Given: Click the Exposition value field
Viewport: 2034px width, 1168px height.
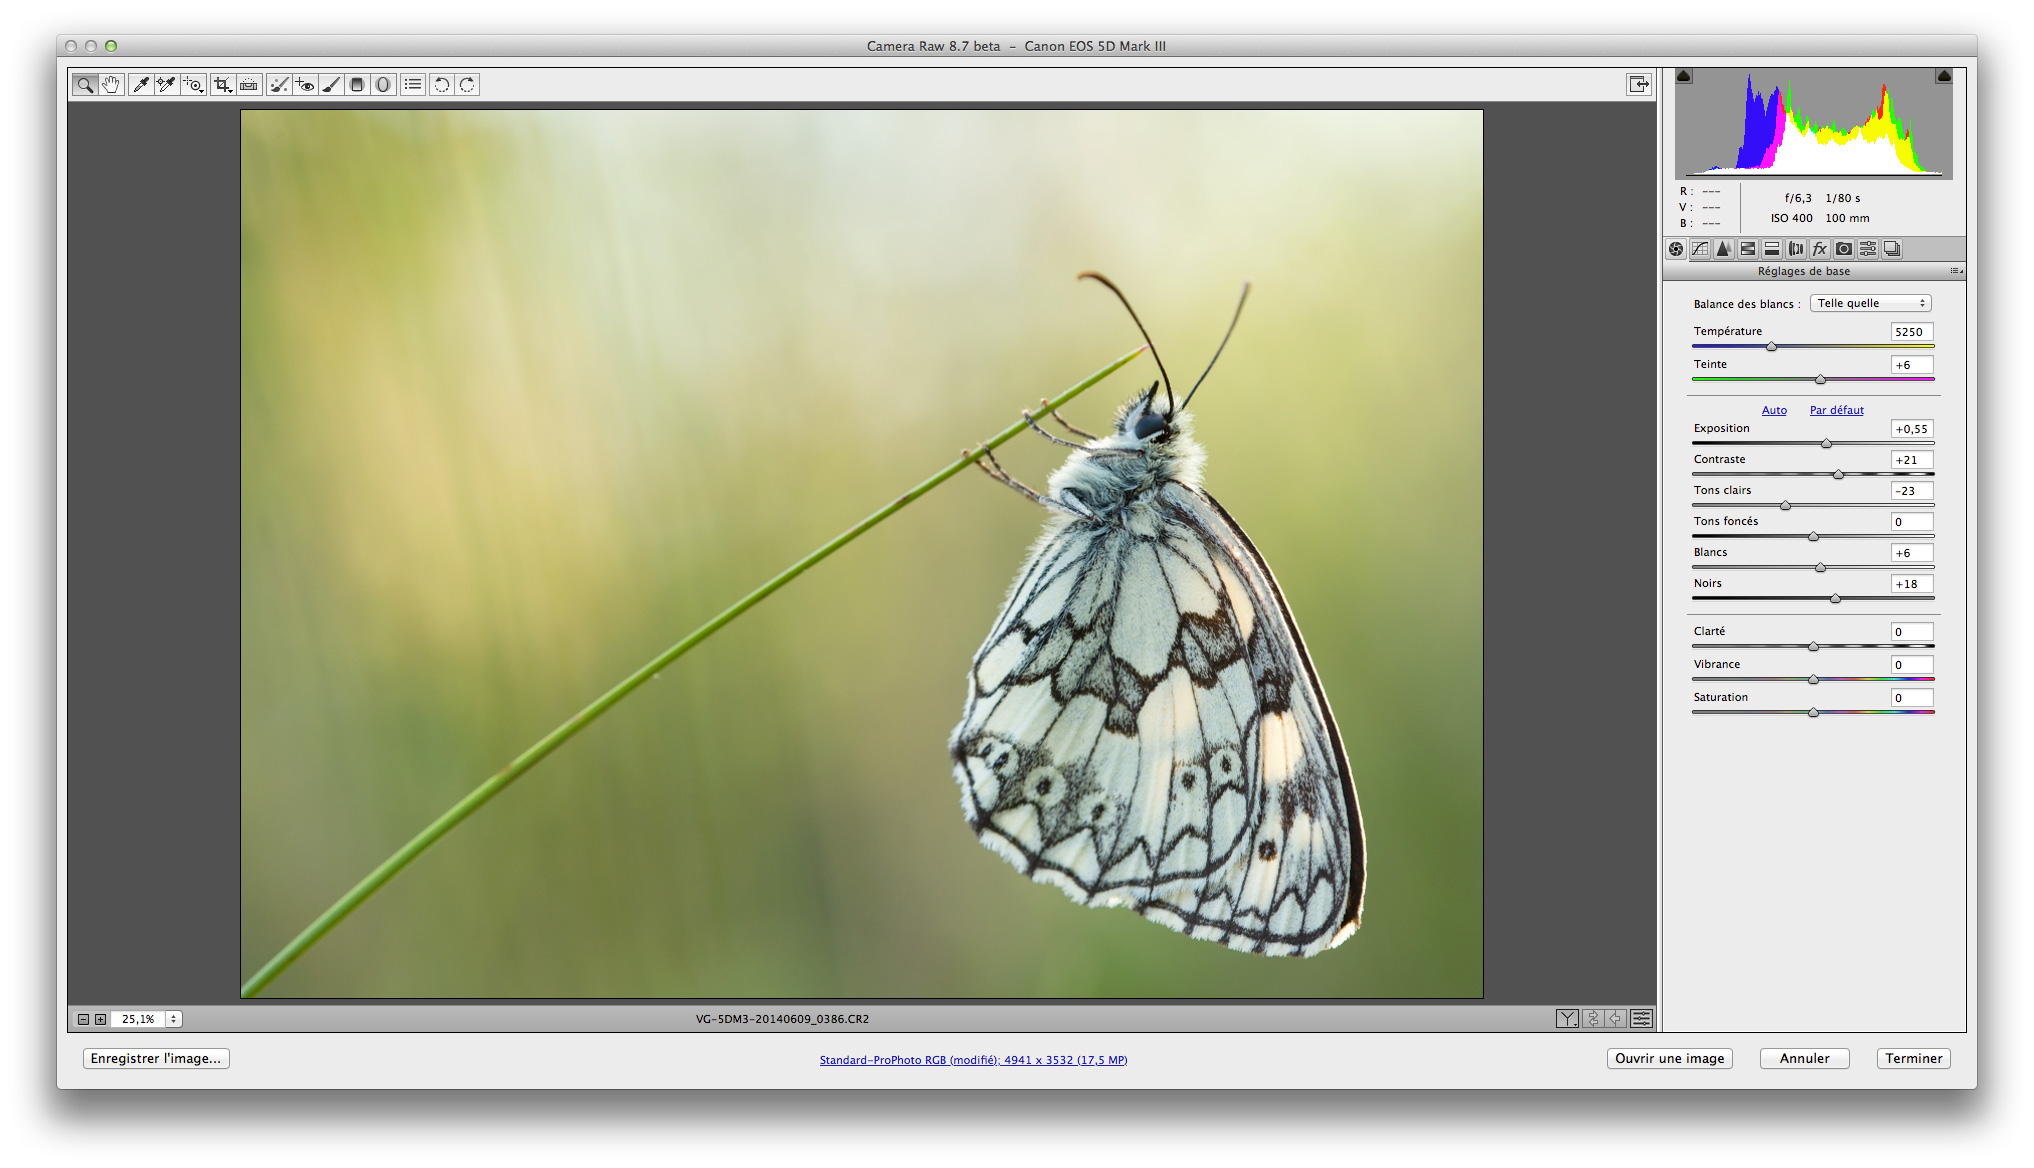Looking at the screenshot, I should (x=1912, y=429).
